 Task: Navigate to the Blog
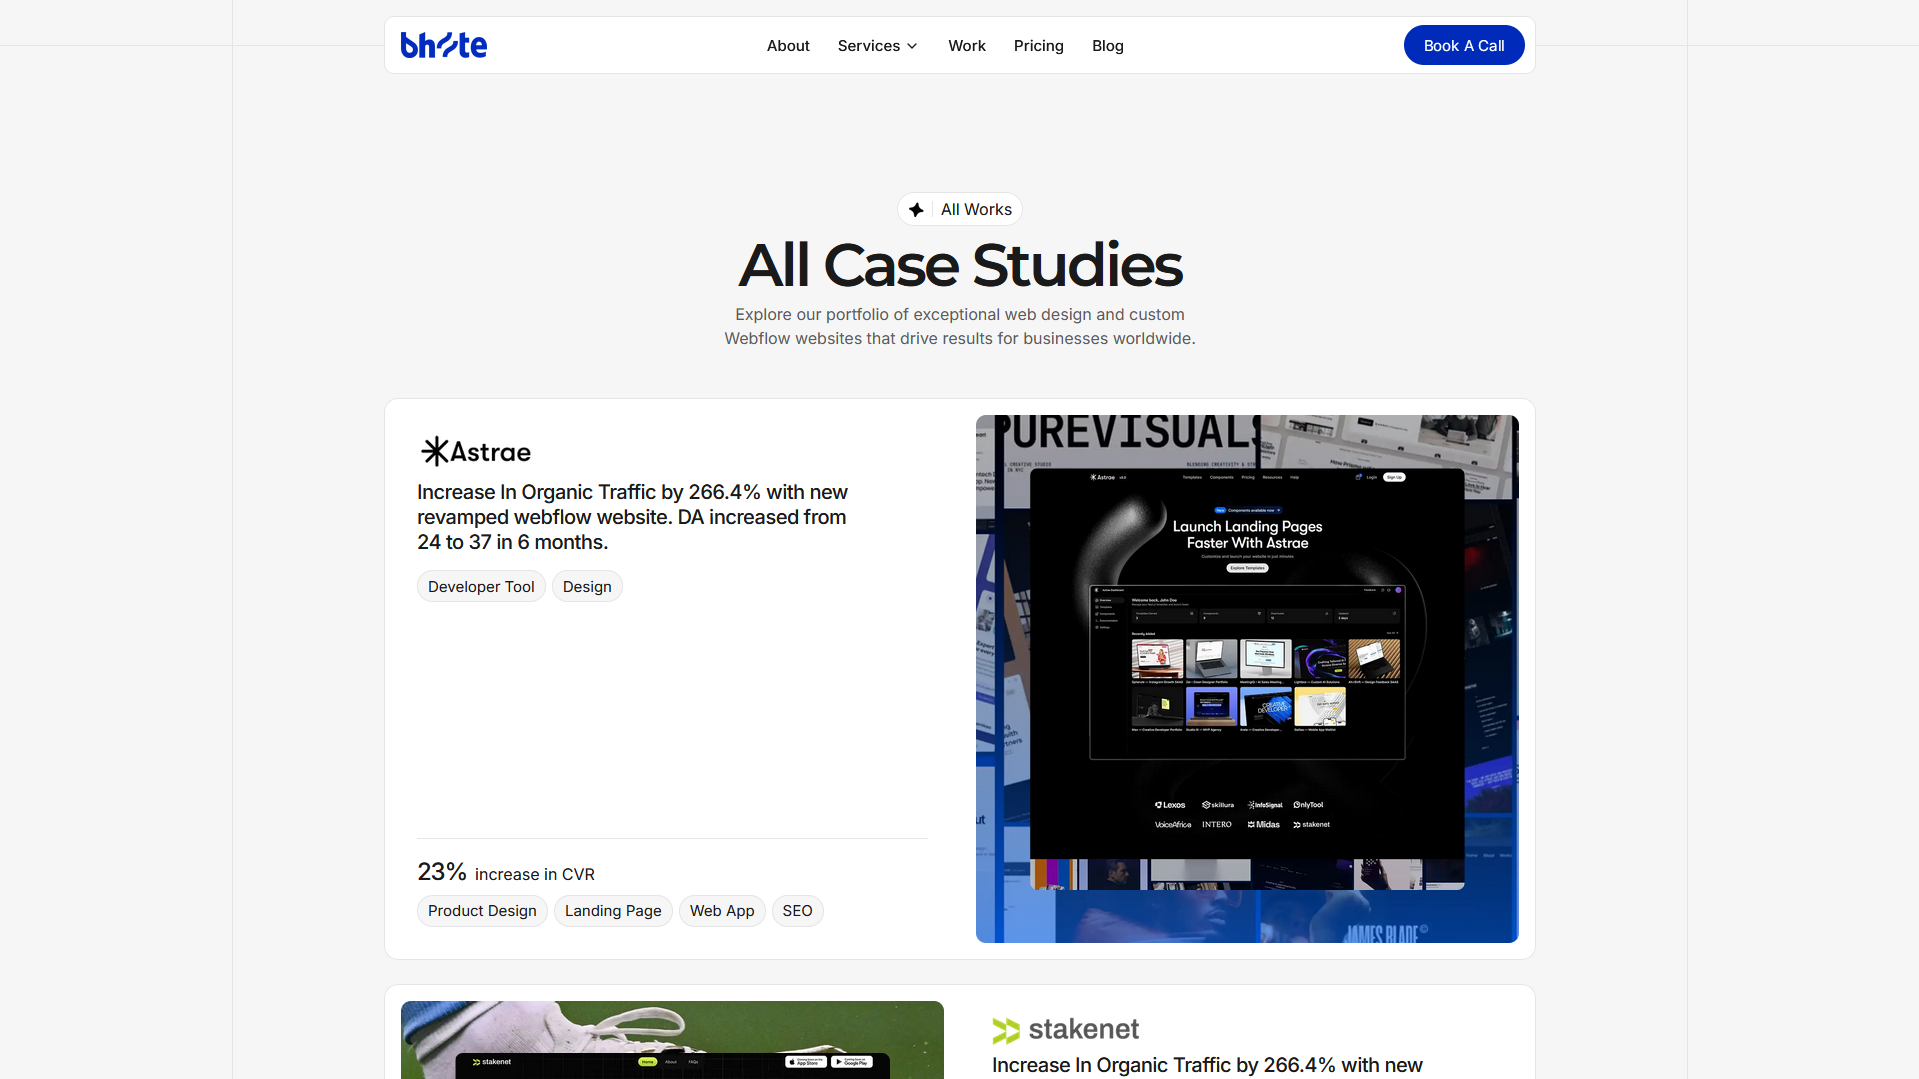coord(1108,46)
